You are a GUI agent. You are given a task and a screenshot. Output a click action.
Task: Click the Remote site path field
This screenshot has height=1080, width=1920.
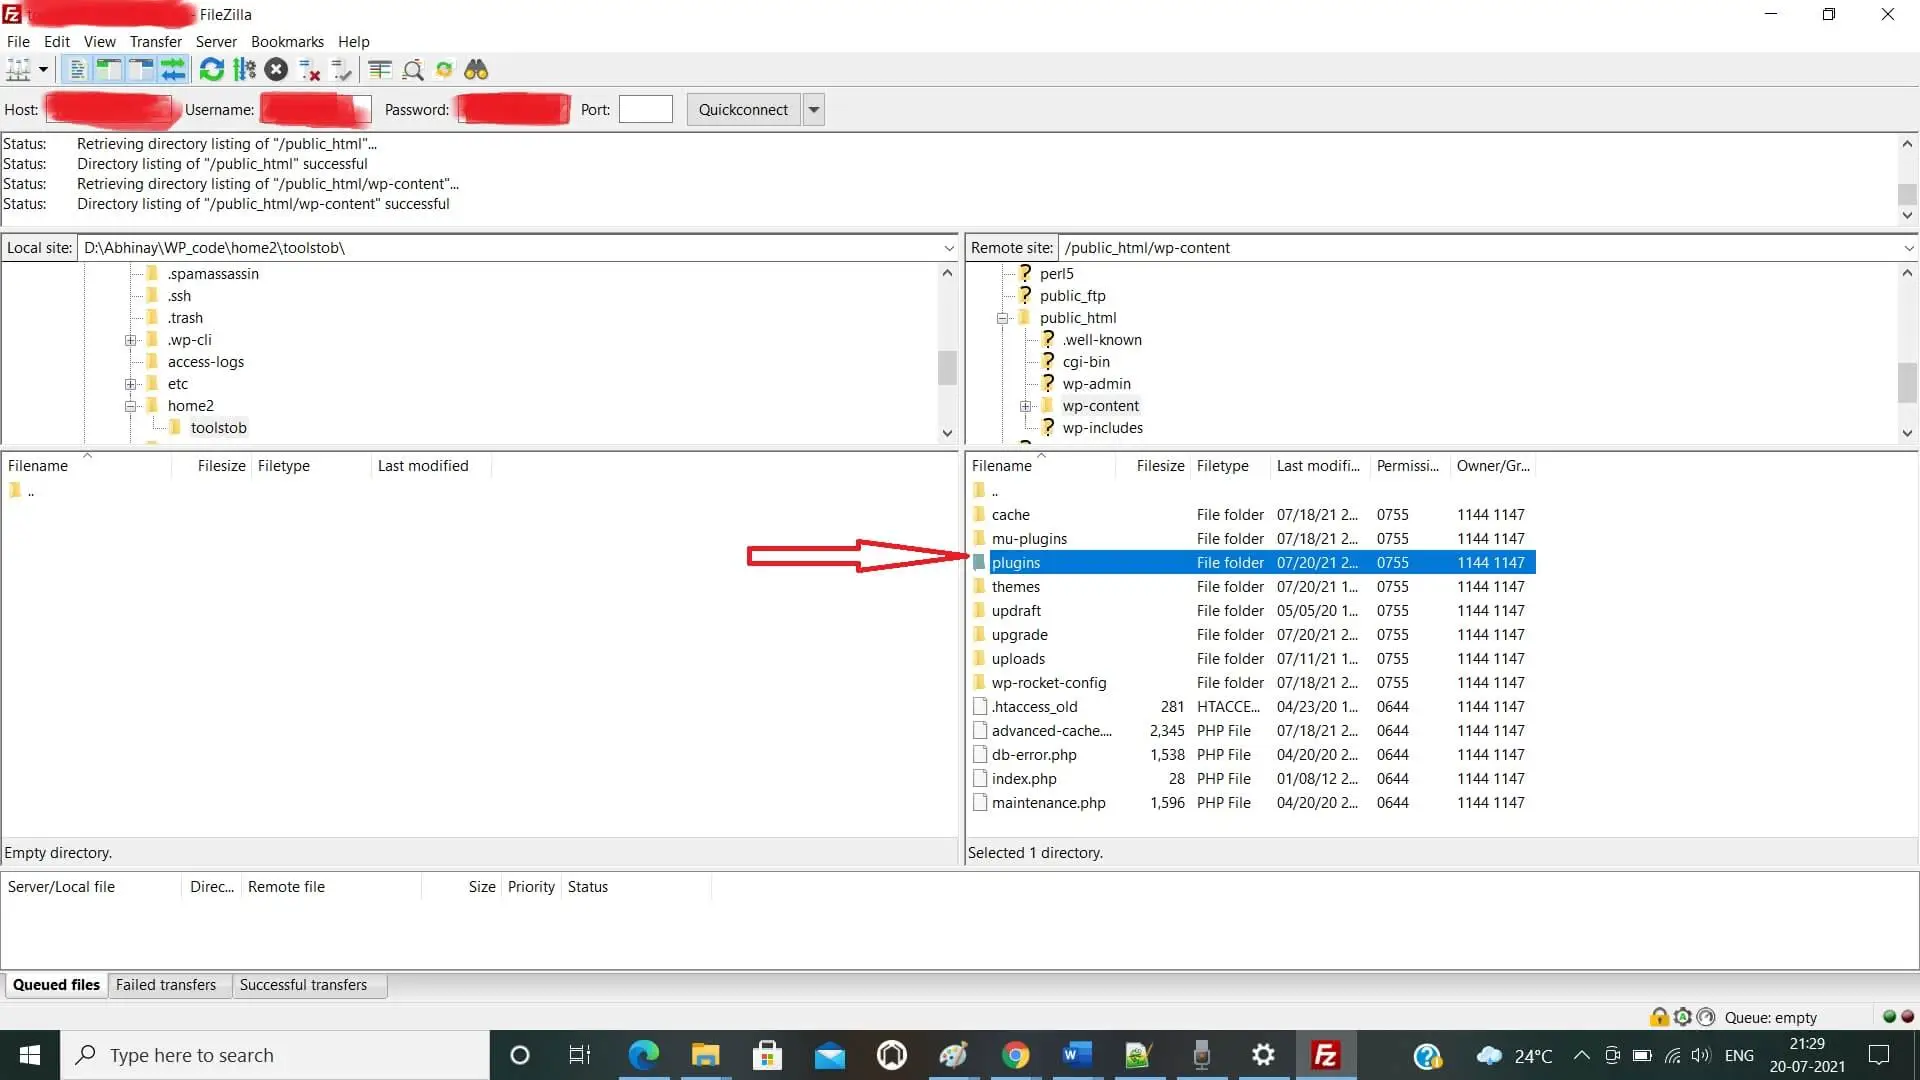1478,248
